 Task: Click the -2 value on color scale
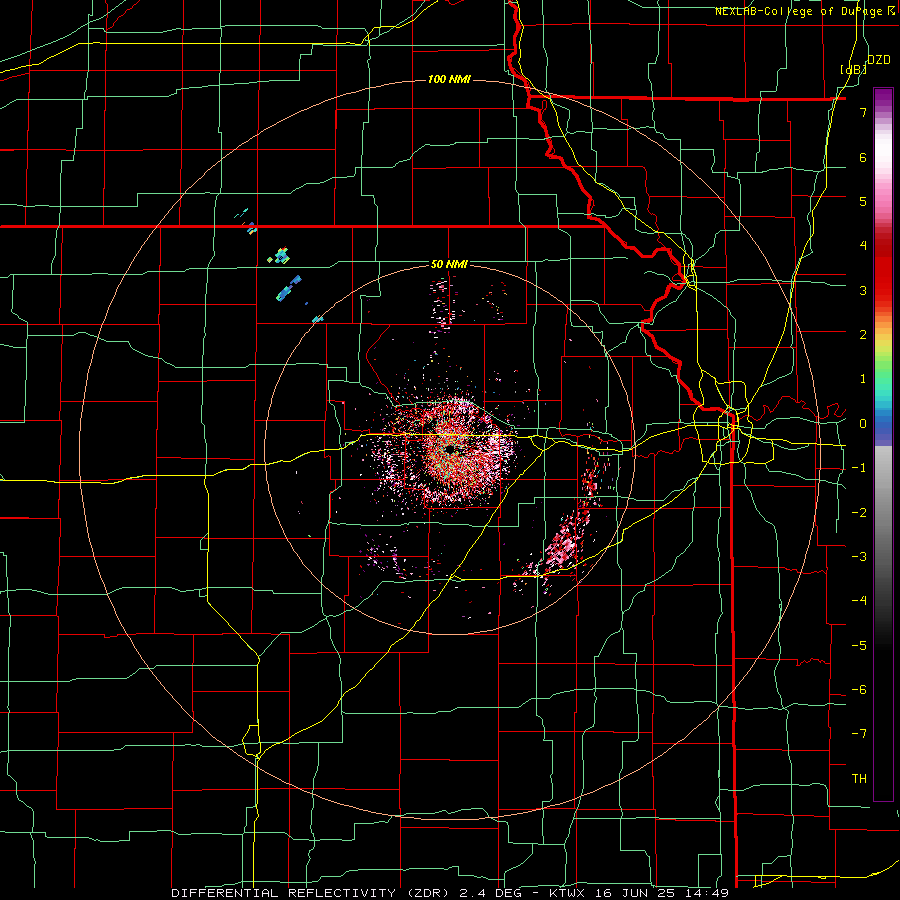pyautogui.click(x=859, y=512)
